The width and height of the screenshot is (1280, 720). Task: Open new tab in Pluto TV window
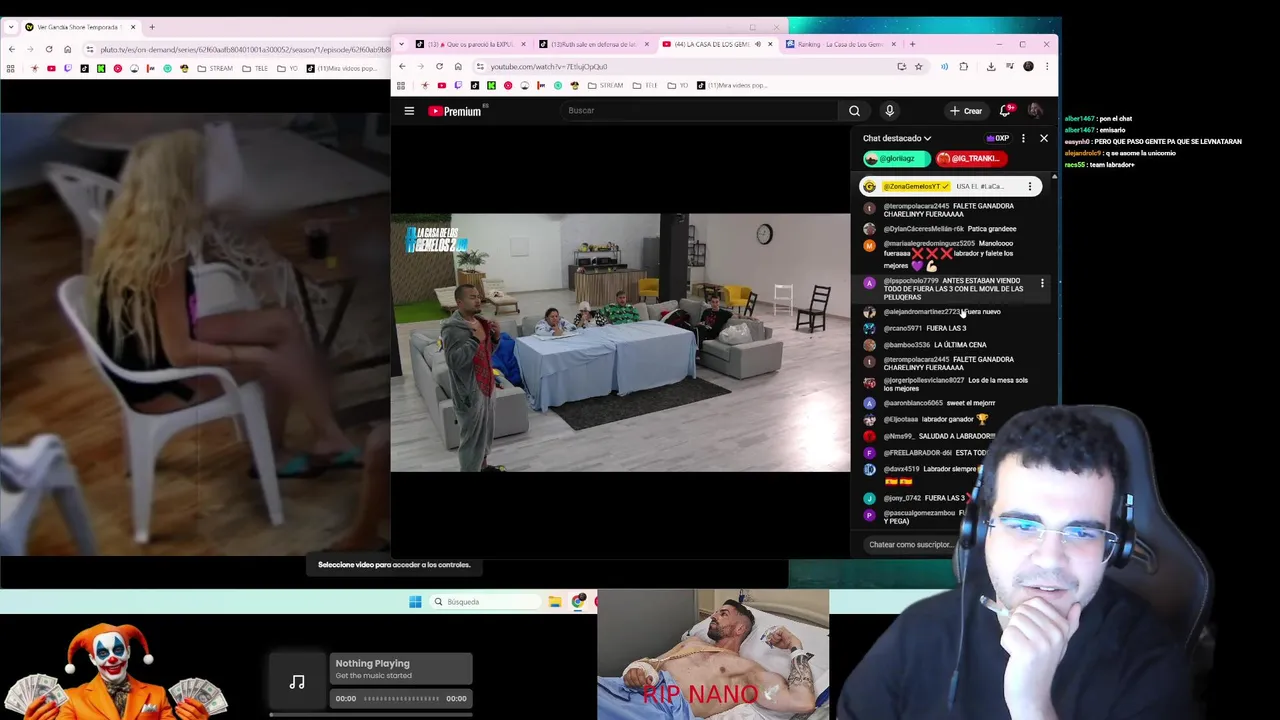pos(152,27)
